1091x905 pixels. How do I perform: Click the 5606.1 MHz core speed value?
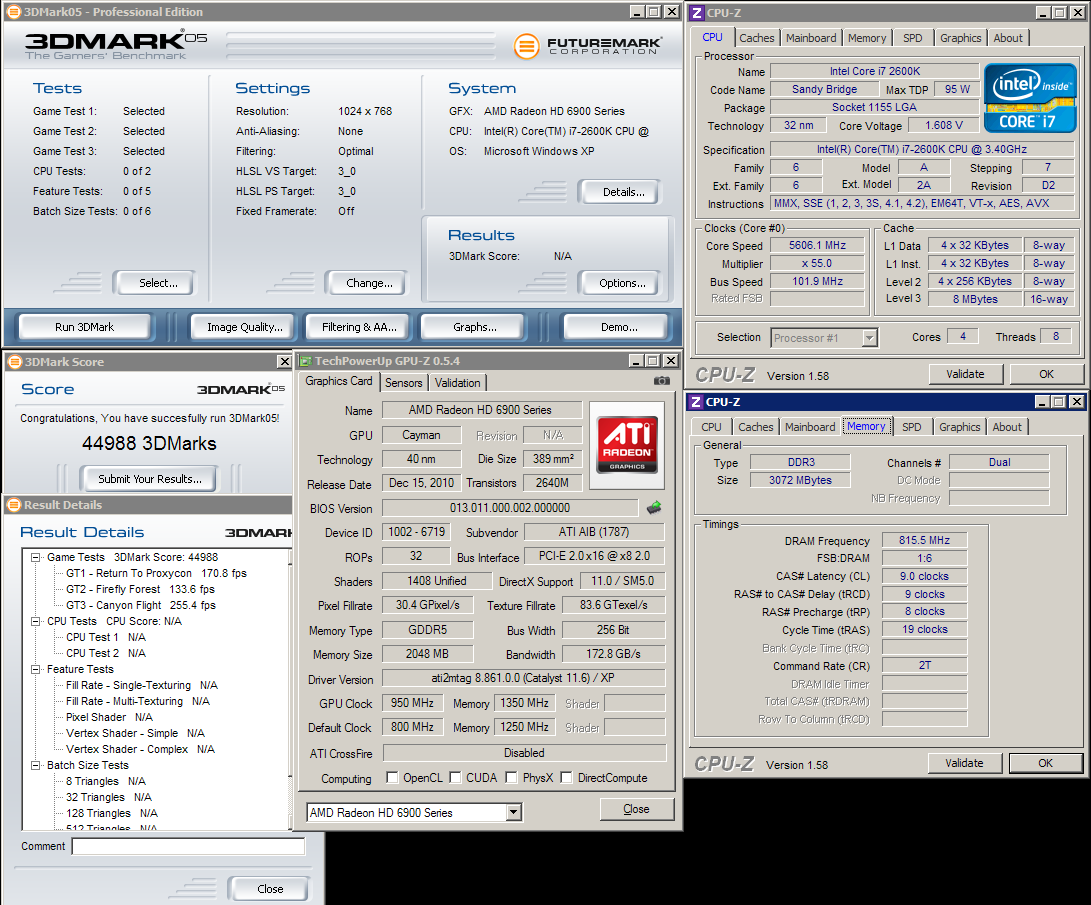[x=818, y=246]
